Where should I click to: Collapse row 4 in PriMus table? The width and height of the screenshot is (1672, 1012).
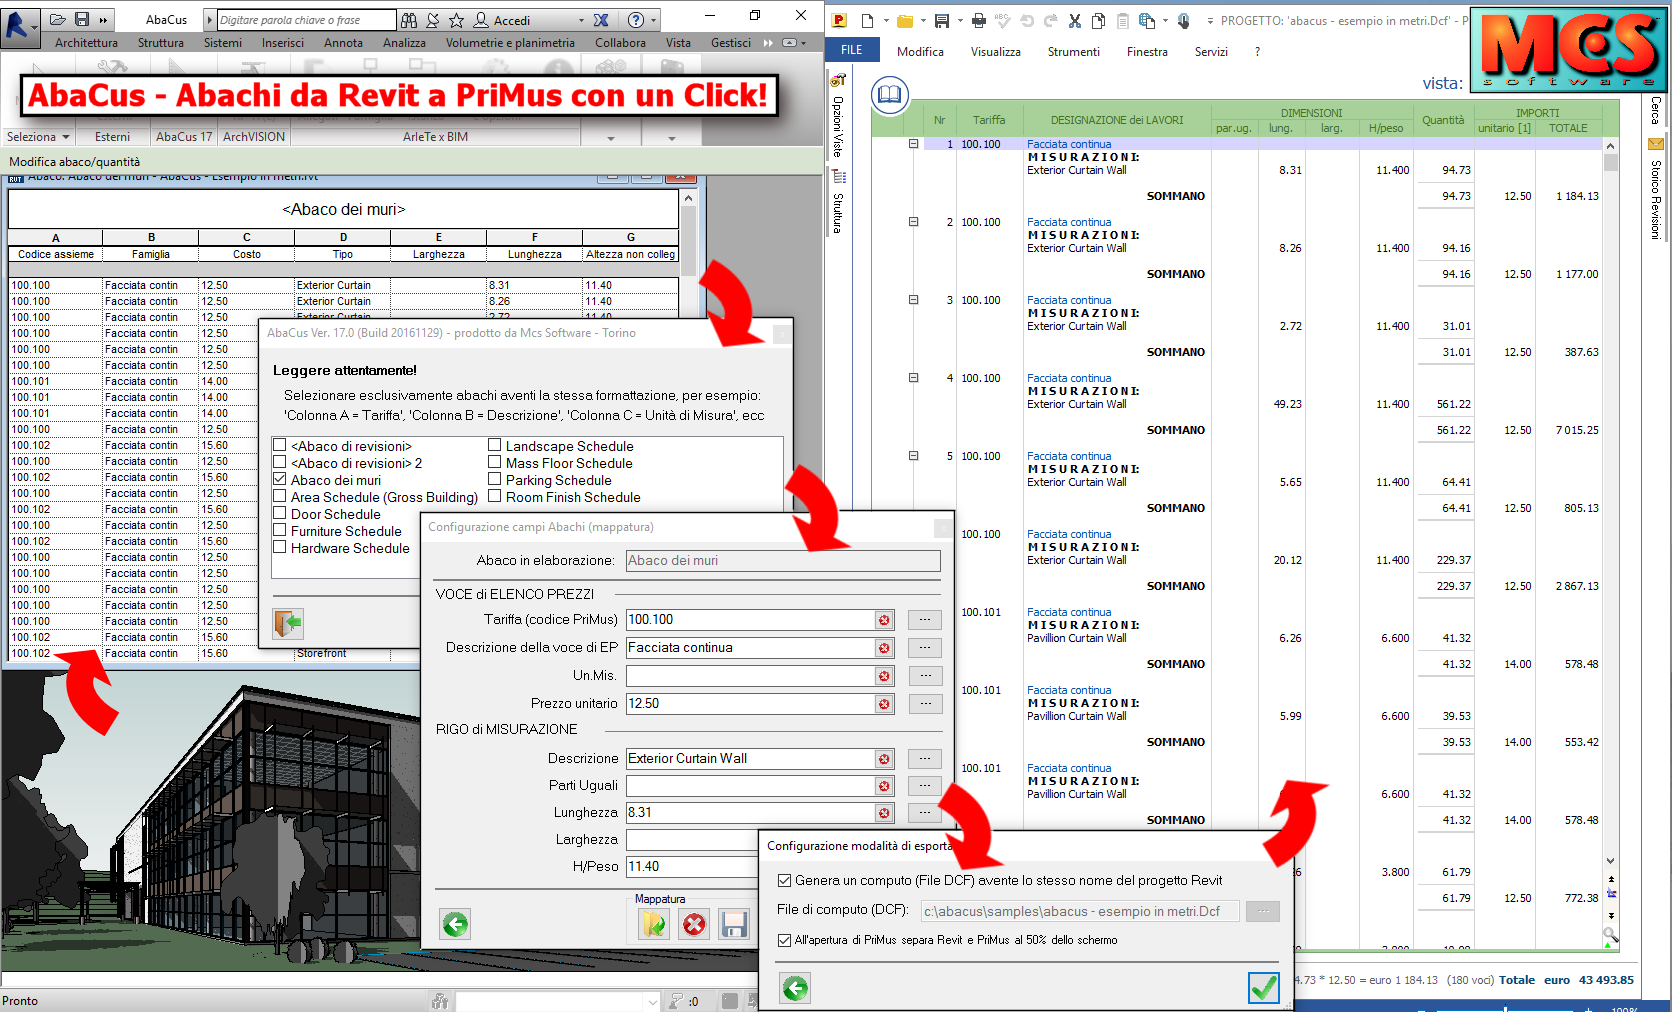point(913,378)
